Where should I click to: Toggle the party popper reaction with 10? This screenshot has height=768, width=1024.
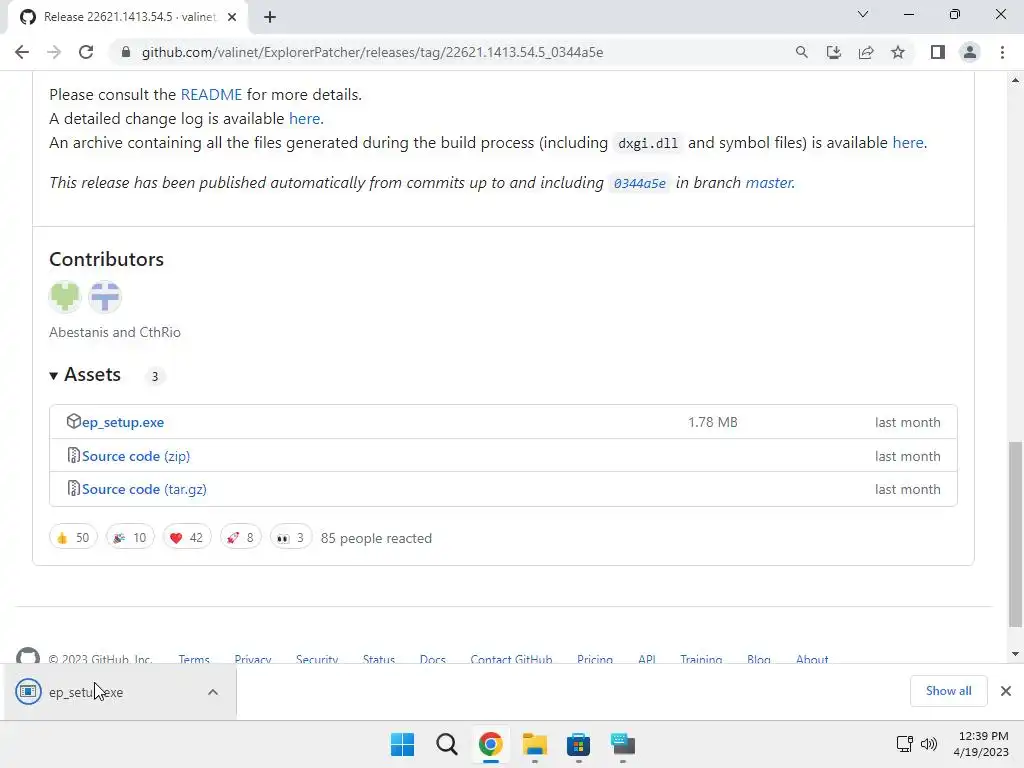(x=130, y=537)
